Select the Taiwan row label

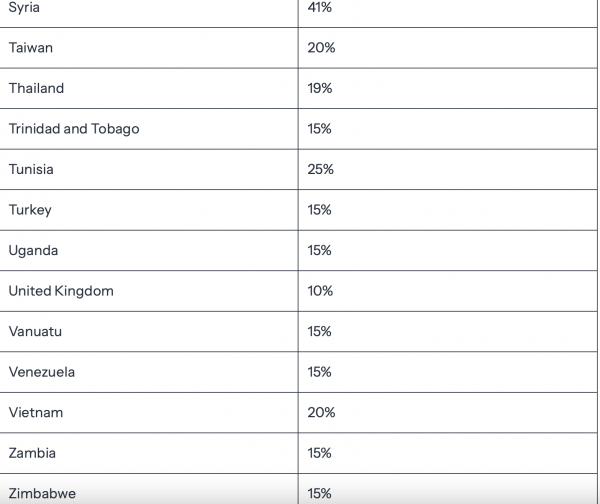click(x=30, y=48)
